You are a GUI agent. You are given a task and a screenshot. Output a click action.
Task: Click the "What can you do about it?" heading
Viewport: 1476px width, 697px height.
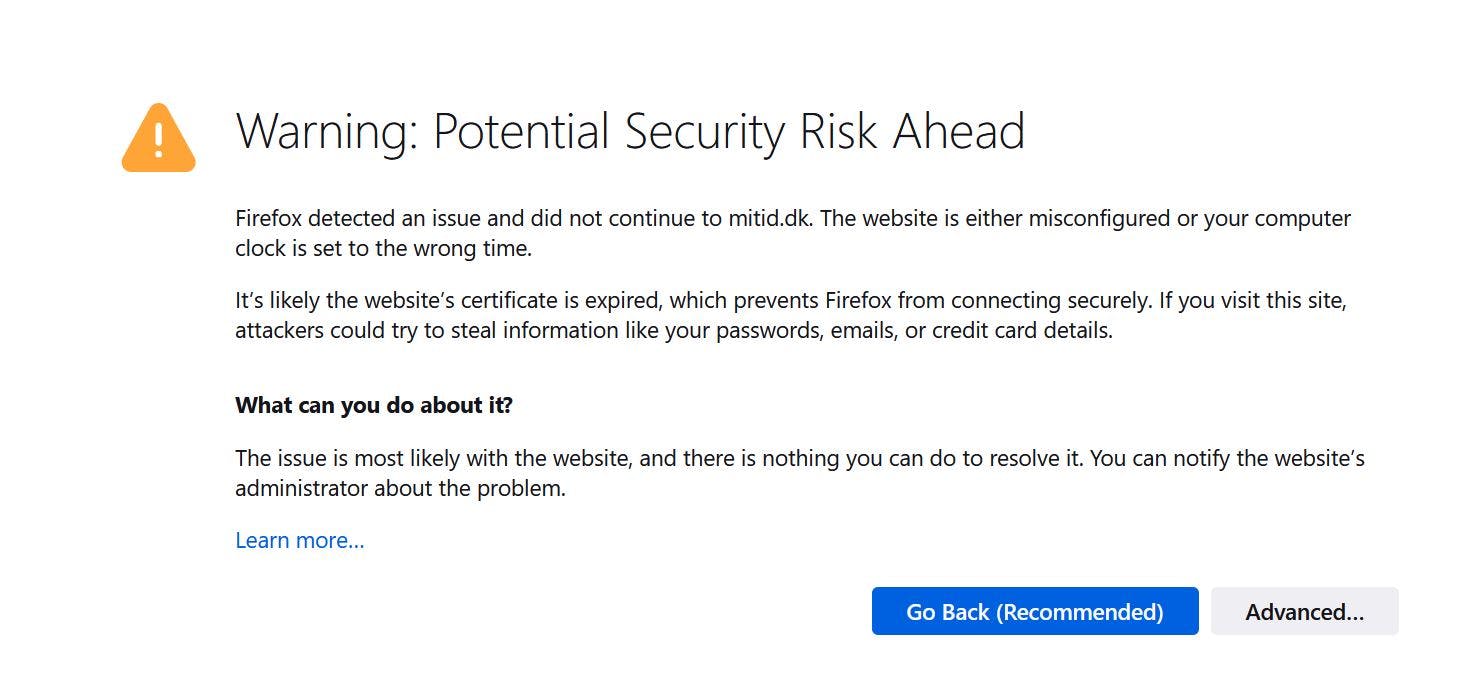pyautogui.click(x=374, y=405)
